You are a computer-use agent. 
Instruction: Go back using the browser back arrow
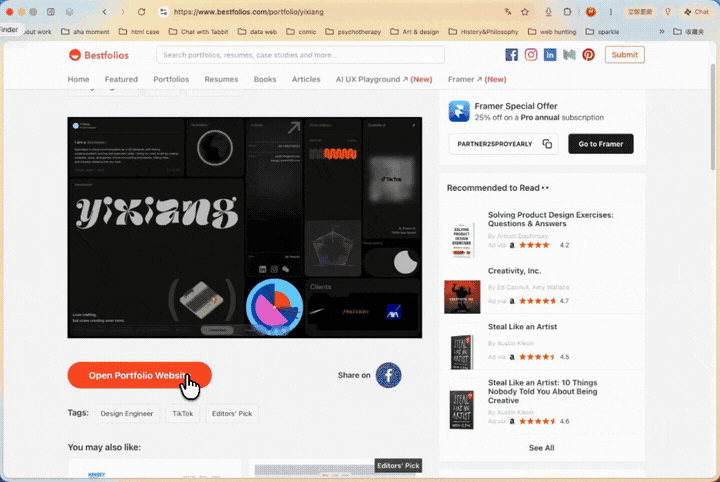[105, 12]
